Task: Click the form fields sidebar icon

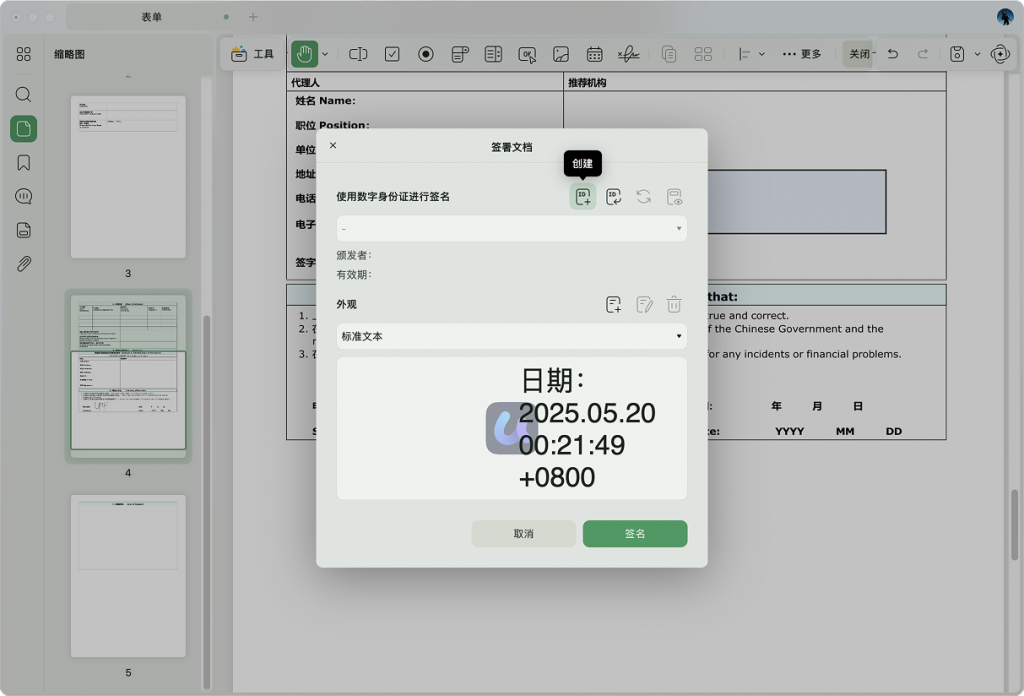Action: (24, 230)
